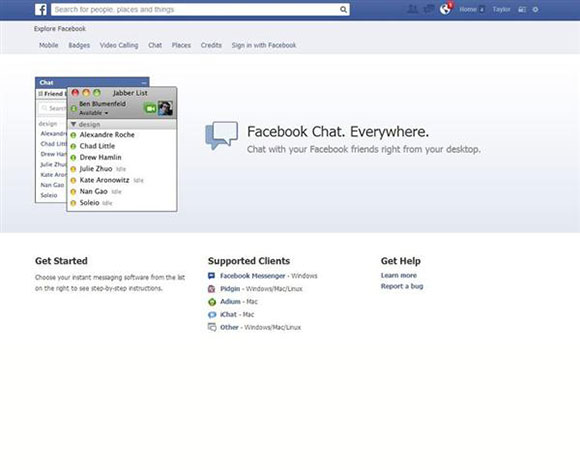Open friend requests icon in top bar
Viewport: 580px width, 470px height.
tap(412, 9)
